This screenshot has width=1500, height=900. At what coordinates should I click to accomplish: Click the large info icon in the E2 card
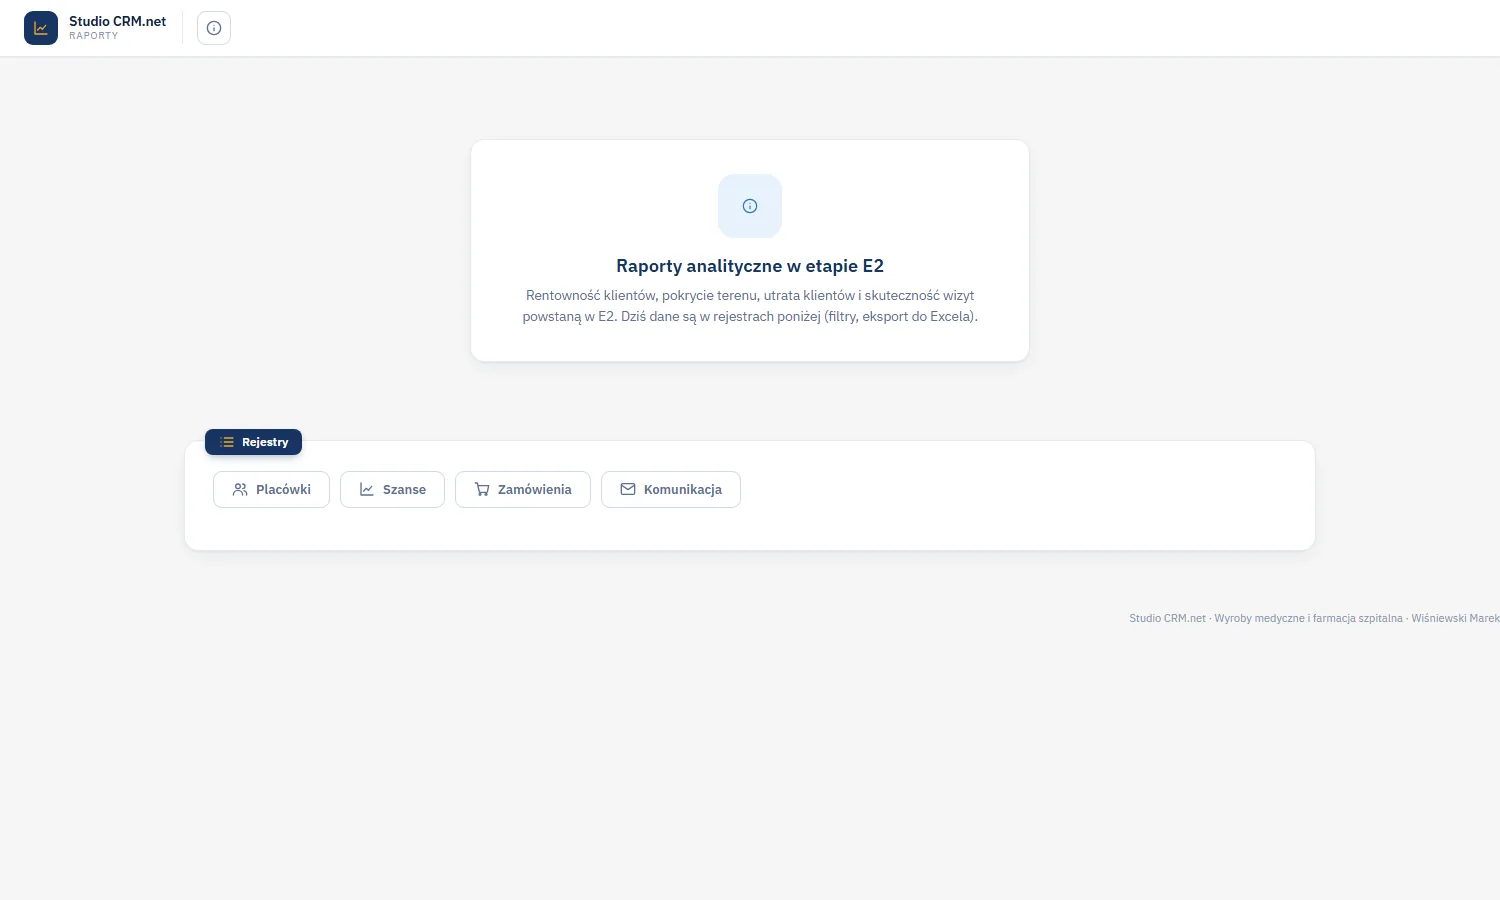pos(750,206)
